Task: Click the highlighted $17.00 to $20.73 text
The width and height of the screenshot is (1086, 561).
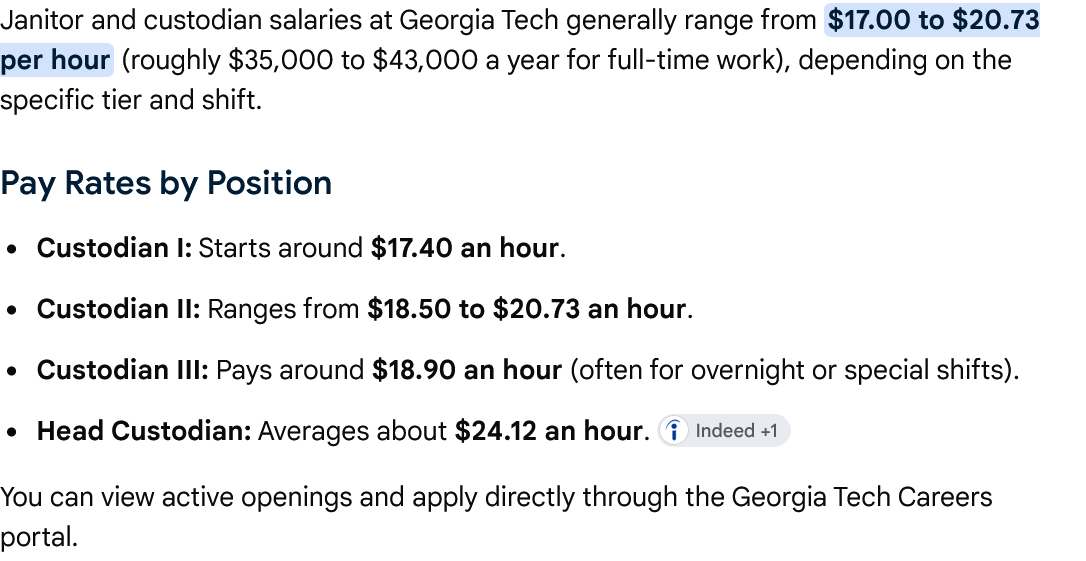Action: point(934,20)
